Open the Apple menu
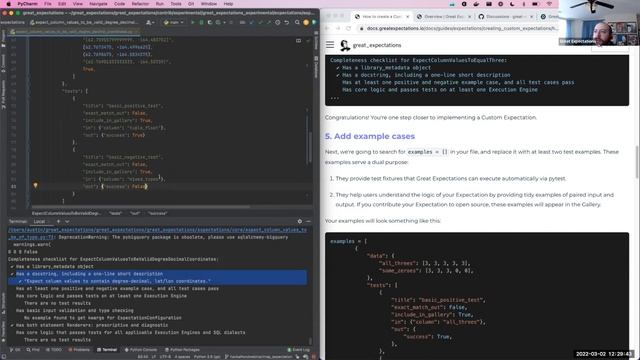This screenshot has width=640, height=360. point(8,4)
